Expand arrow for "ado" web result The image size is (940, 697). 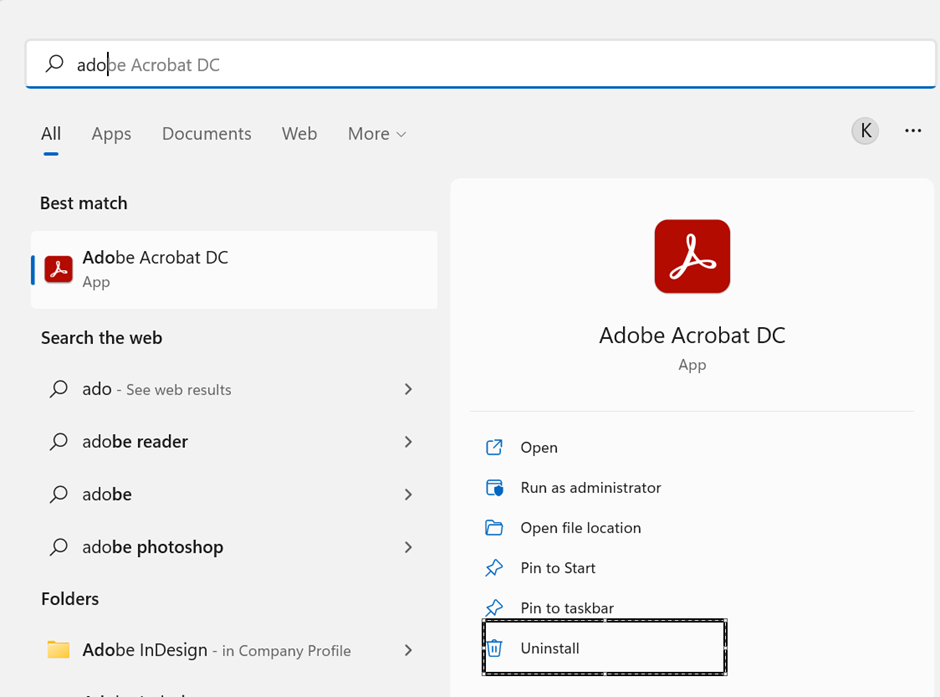408,389
